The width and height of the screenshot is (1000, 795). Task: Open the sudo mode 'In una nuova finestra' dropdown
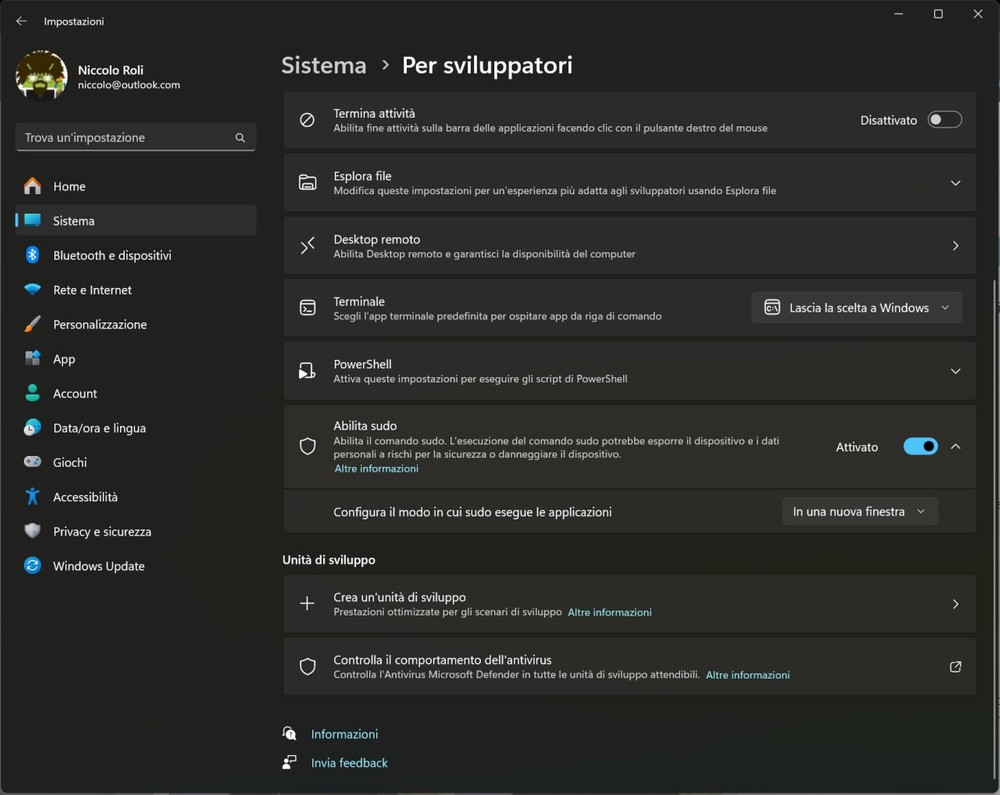point(859,512)
